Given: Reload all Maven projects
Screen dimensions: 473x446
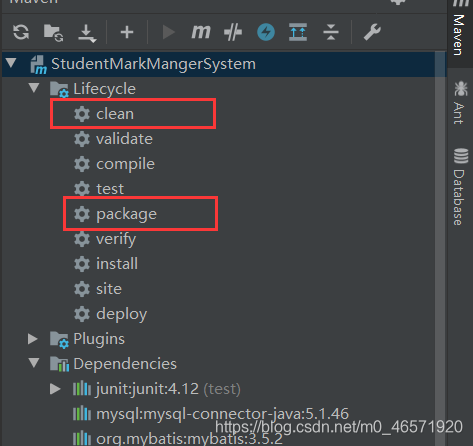Looking at the screenshot, I should [x=21, y=32].
